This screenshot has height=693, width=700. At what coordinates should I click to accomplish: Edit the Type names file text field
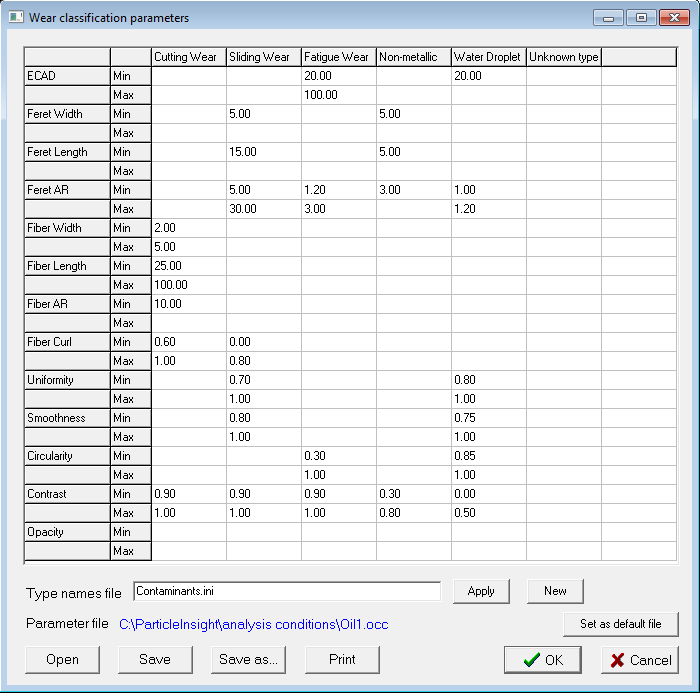[286, 592]
